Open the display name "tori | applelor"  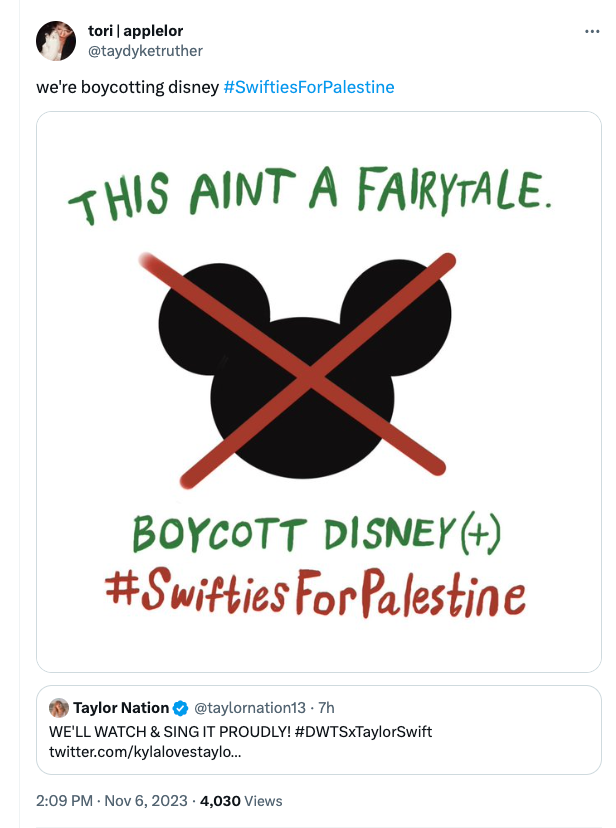[135, 31]
